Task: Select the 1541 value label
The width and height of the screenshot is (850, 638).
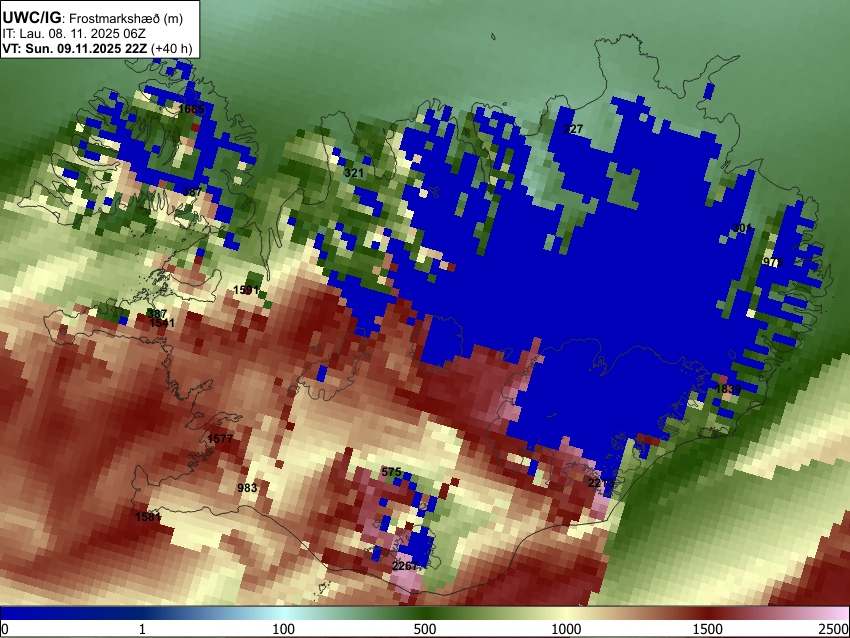Action: pyautogui.click(x=162, y=323)
